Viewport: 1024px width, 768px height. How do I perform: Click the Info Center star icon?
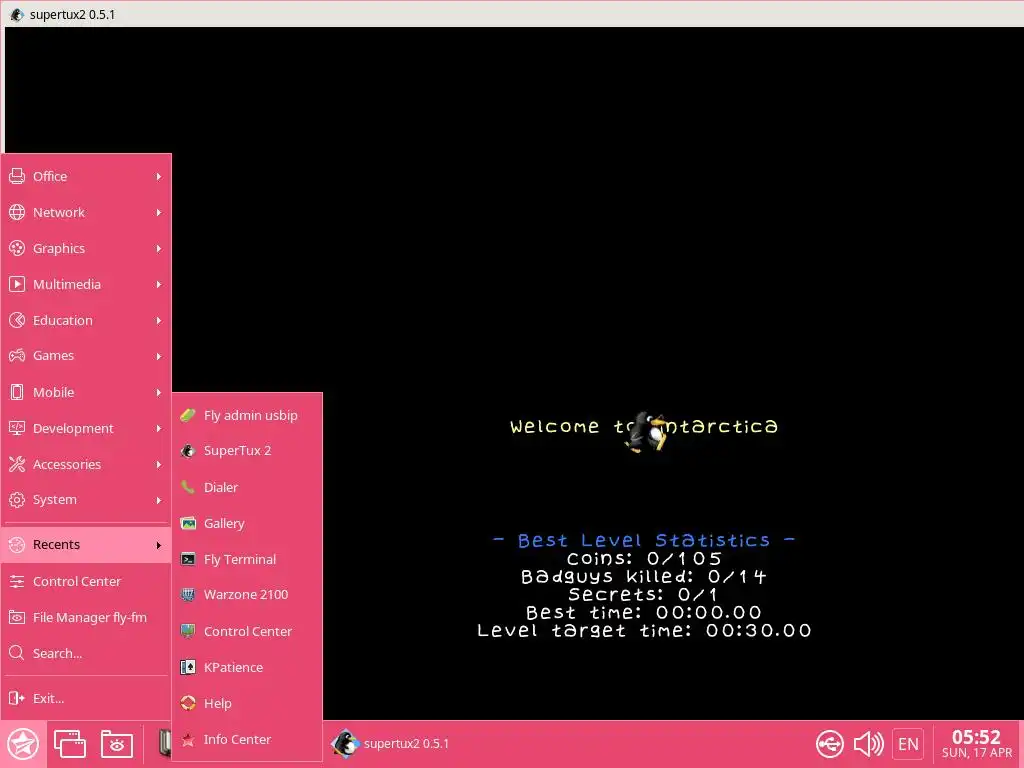tap(188, 739)
